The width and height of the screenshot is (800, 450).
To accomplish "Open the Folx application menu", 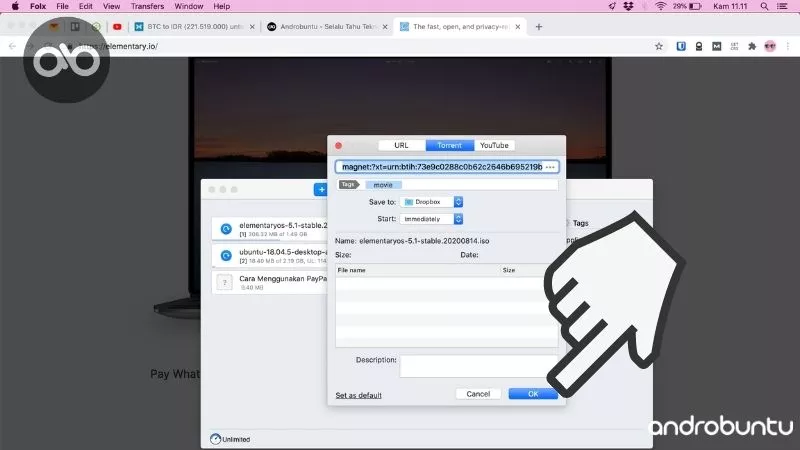I will (38, 6).
